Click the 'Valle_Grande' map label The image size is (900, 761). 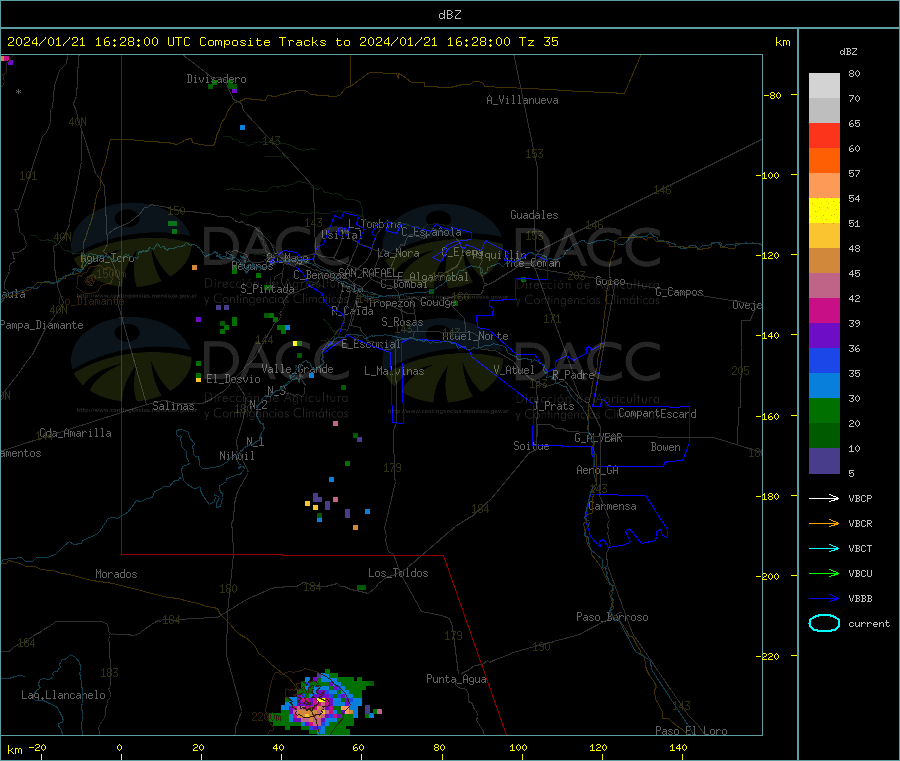tap(297, 369)
